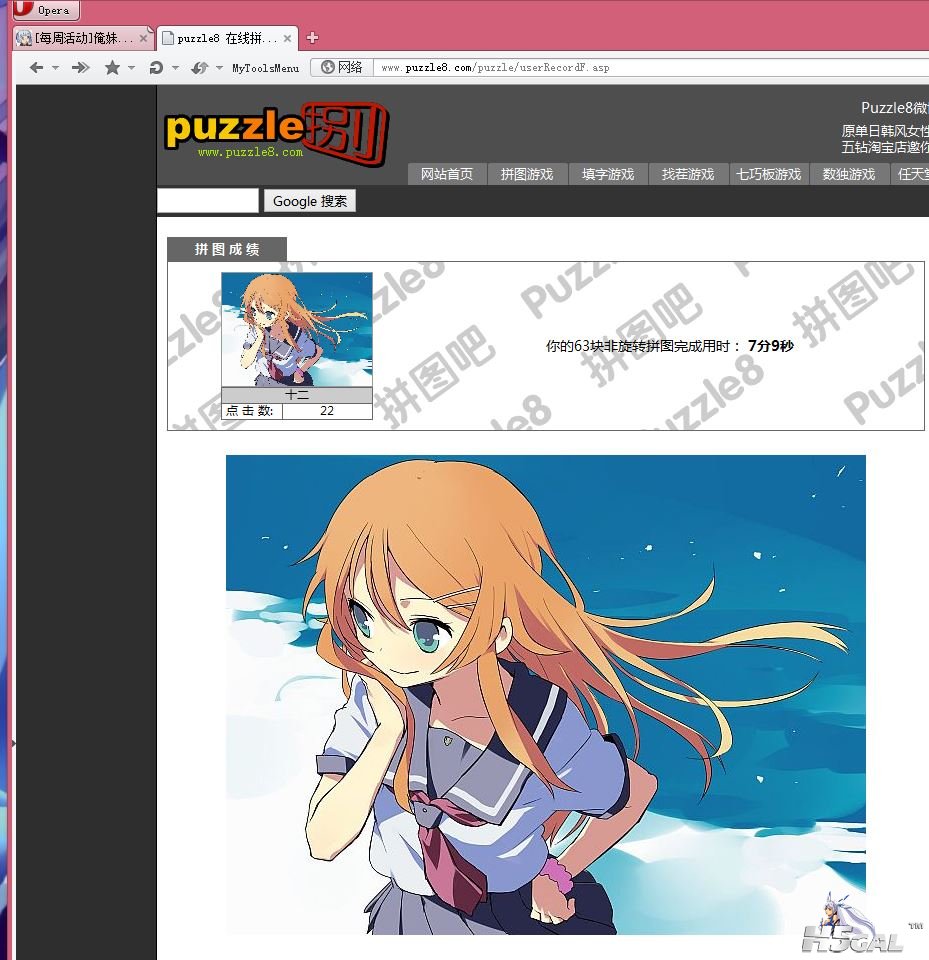This screenshot has width=929, height=960.
Task: Expand the back history dropdown arrow
Action: [x=55, y=67]
